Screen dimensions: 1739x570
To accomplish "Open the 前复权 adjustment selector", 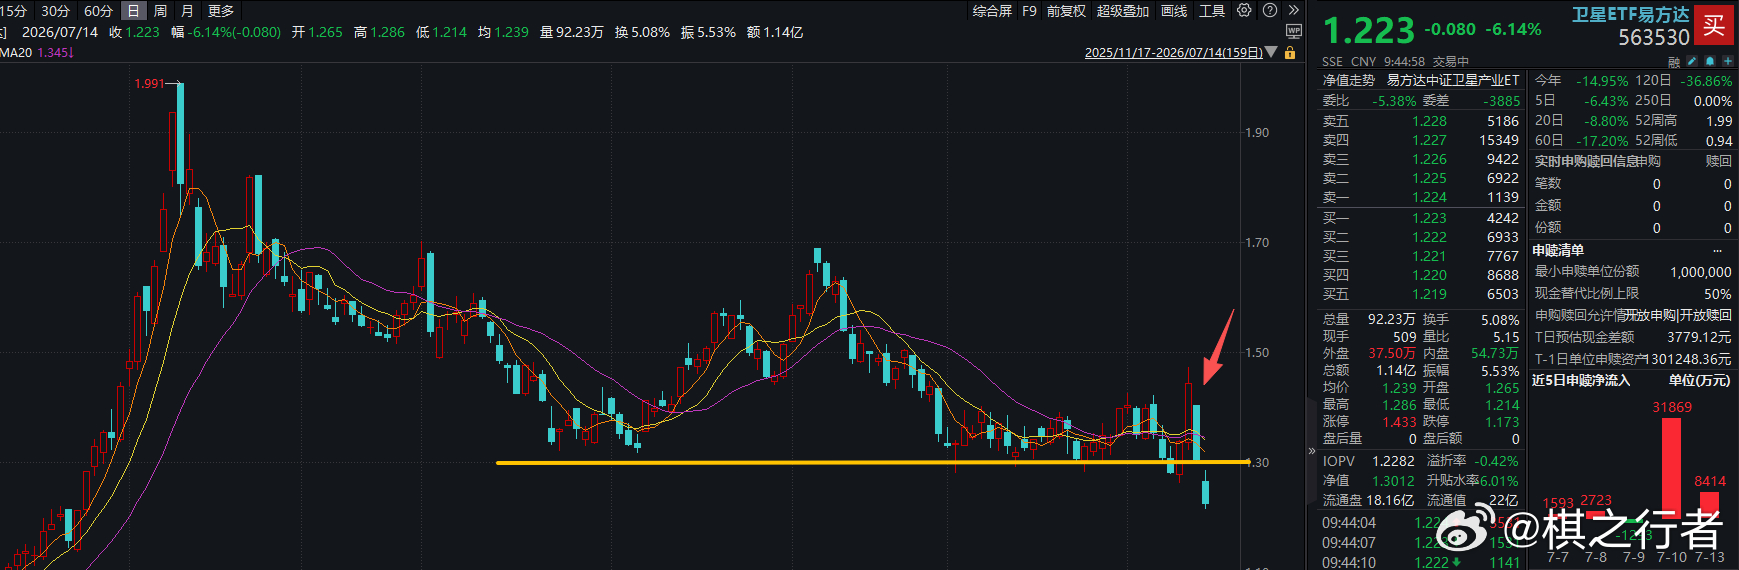I will (1066, 11).
